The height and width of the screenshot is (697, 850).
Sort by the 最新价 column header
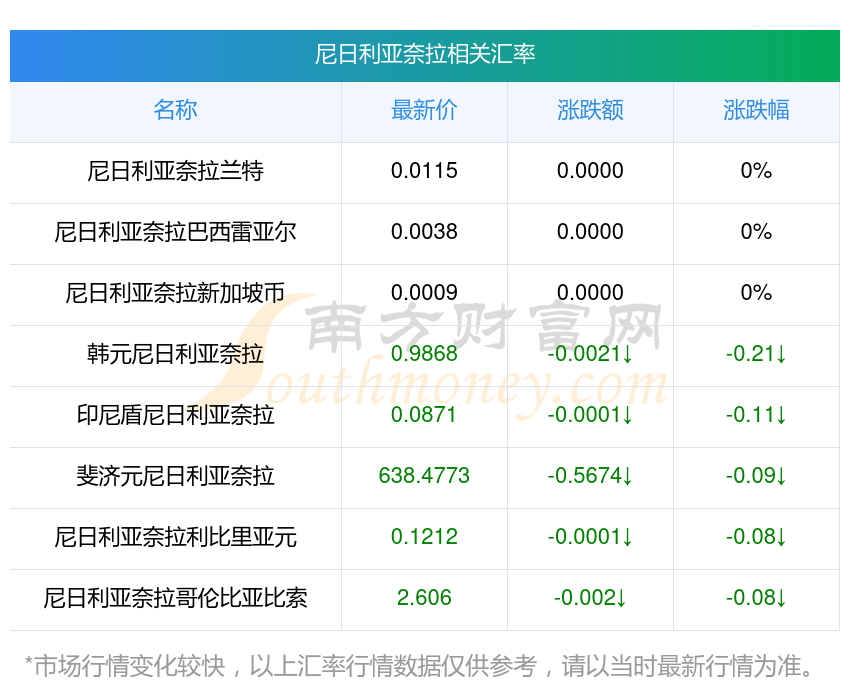click(424, 110)
